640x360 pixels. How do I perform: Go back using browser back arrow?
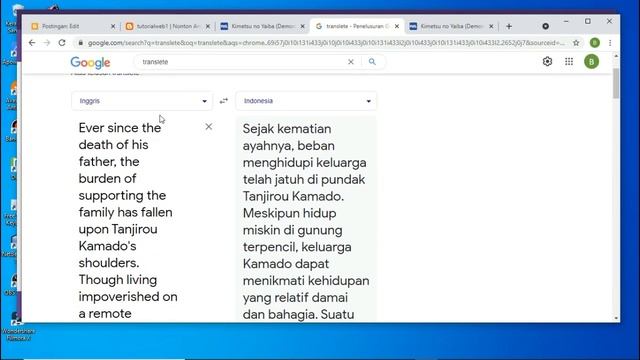32,43
